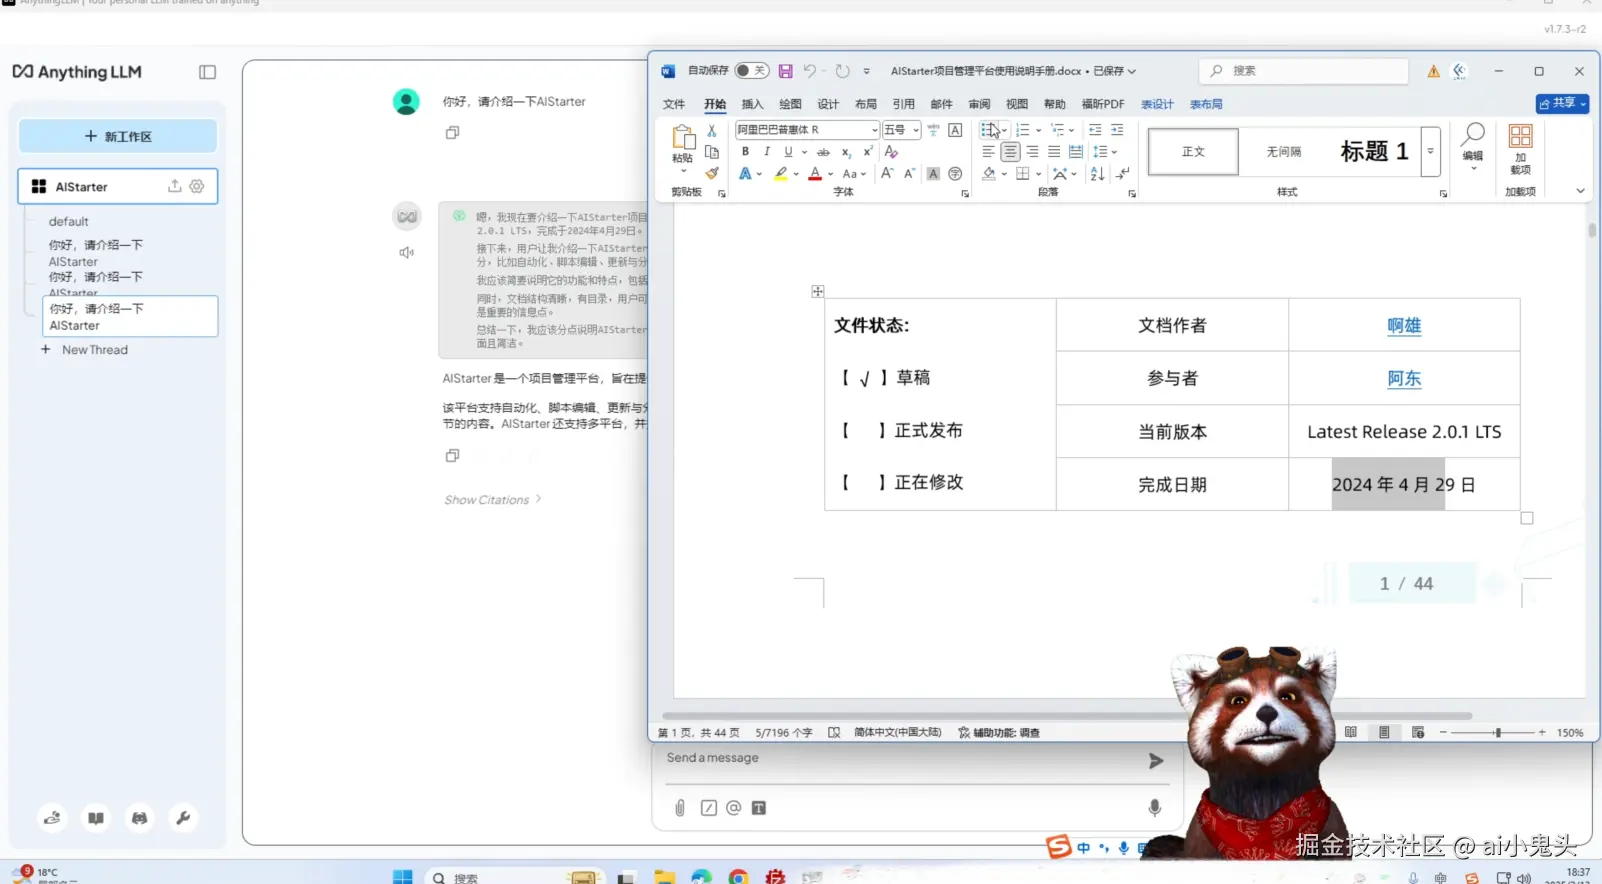Open the Share dropdown in Word
The width and height of the screenshot is (1602, 884).
[1562, 103]
